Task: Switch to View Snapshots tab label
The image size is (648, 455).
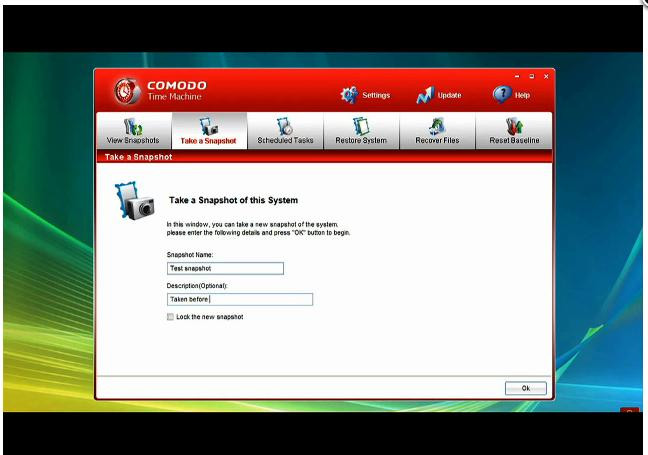Action: tap(133, 141)
